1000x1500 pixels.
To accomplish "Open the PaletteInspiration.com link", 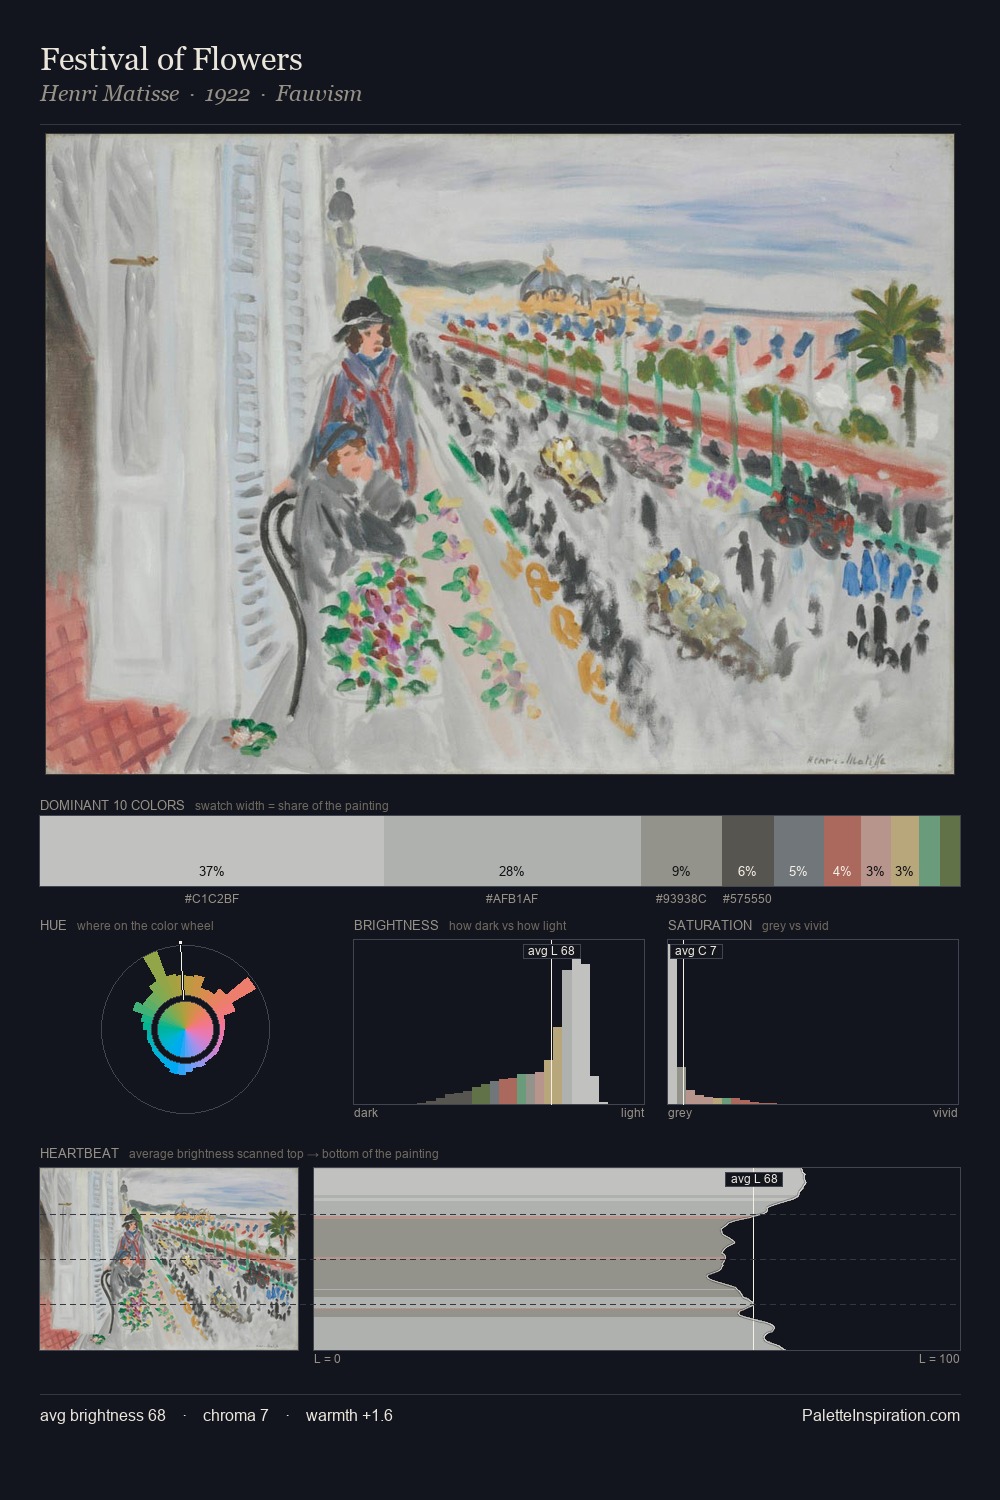I will tap(881, 1415).
